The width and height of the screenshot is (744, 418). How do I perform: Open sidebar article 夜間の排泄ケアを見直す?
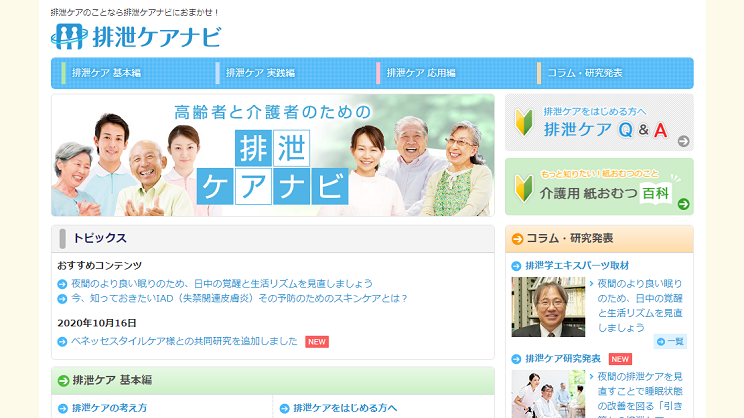click(640, 394)
